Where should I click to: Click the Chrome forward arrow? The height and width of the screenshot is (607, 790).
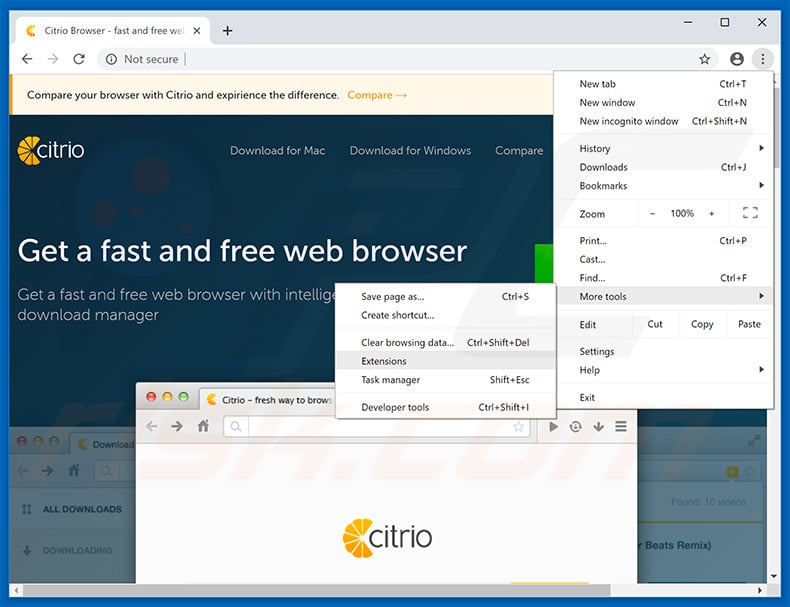(x=53, y=59)
